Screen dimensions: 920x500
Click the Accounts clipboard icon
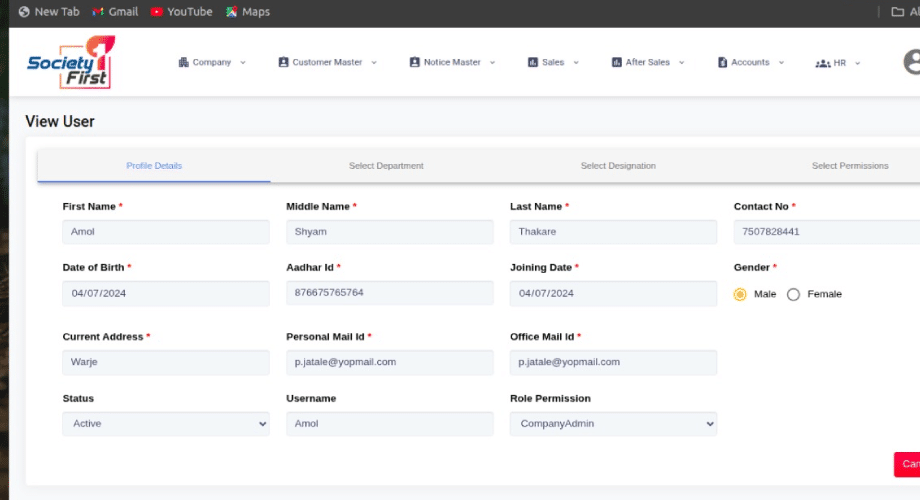tap(722, 62)
